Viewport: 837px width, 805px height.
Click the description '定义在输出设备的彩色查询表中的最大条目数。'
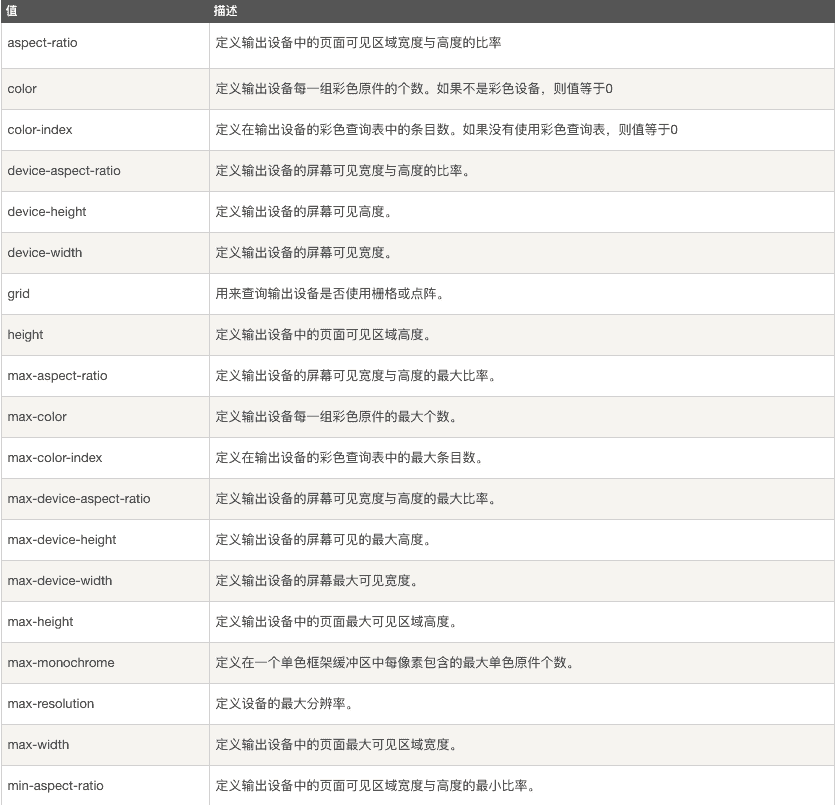(x=350, y=458)
